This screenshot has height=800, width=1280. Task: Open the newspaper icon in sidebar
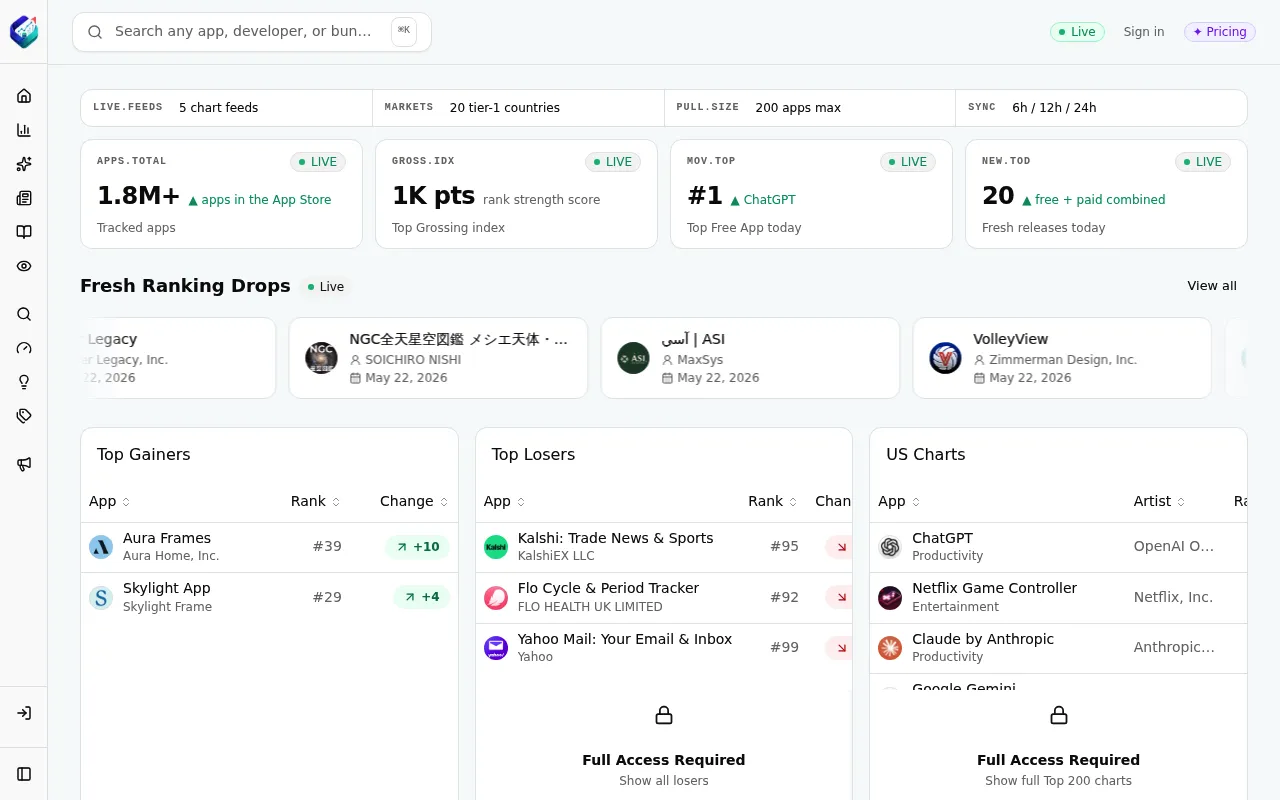(24, 198)
